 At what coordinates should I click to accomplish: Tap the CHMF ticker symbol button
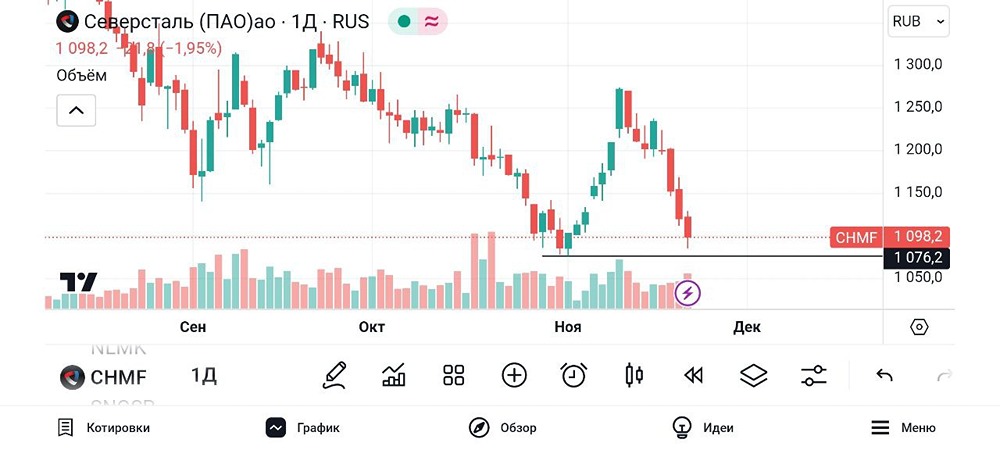pos(104,377)
